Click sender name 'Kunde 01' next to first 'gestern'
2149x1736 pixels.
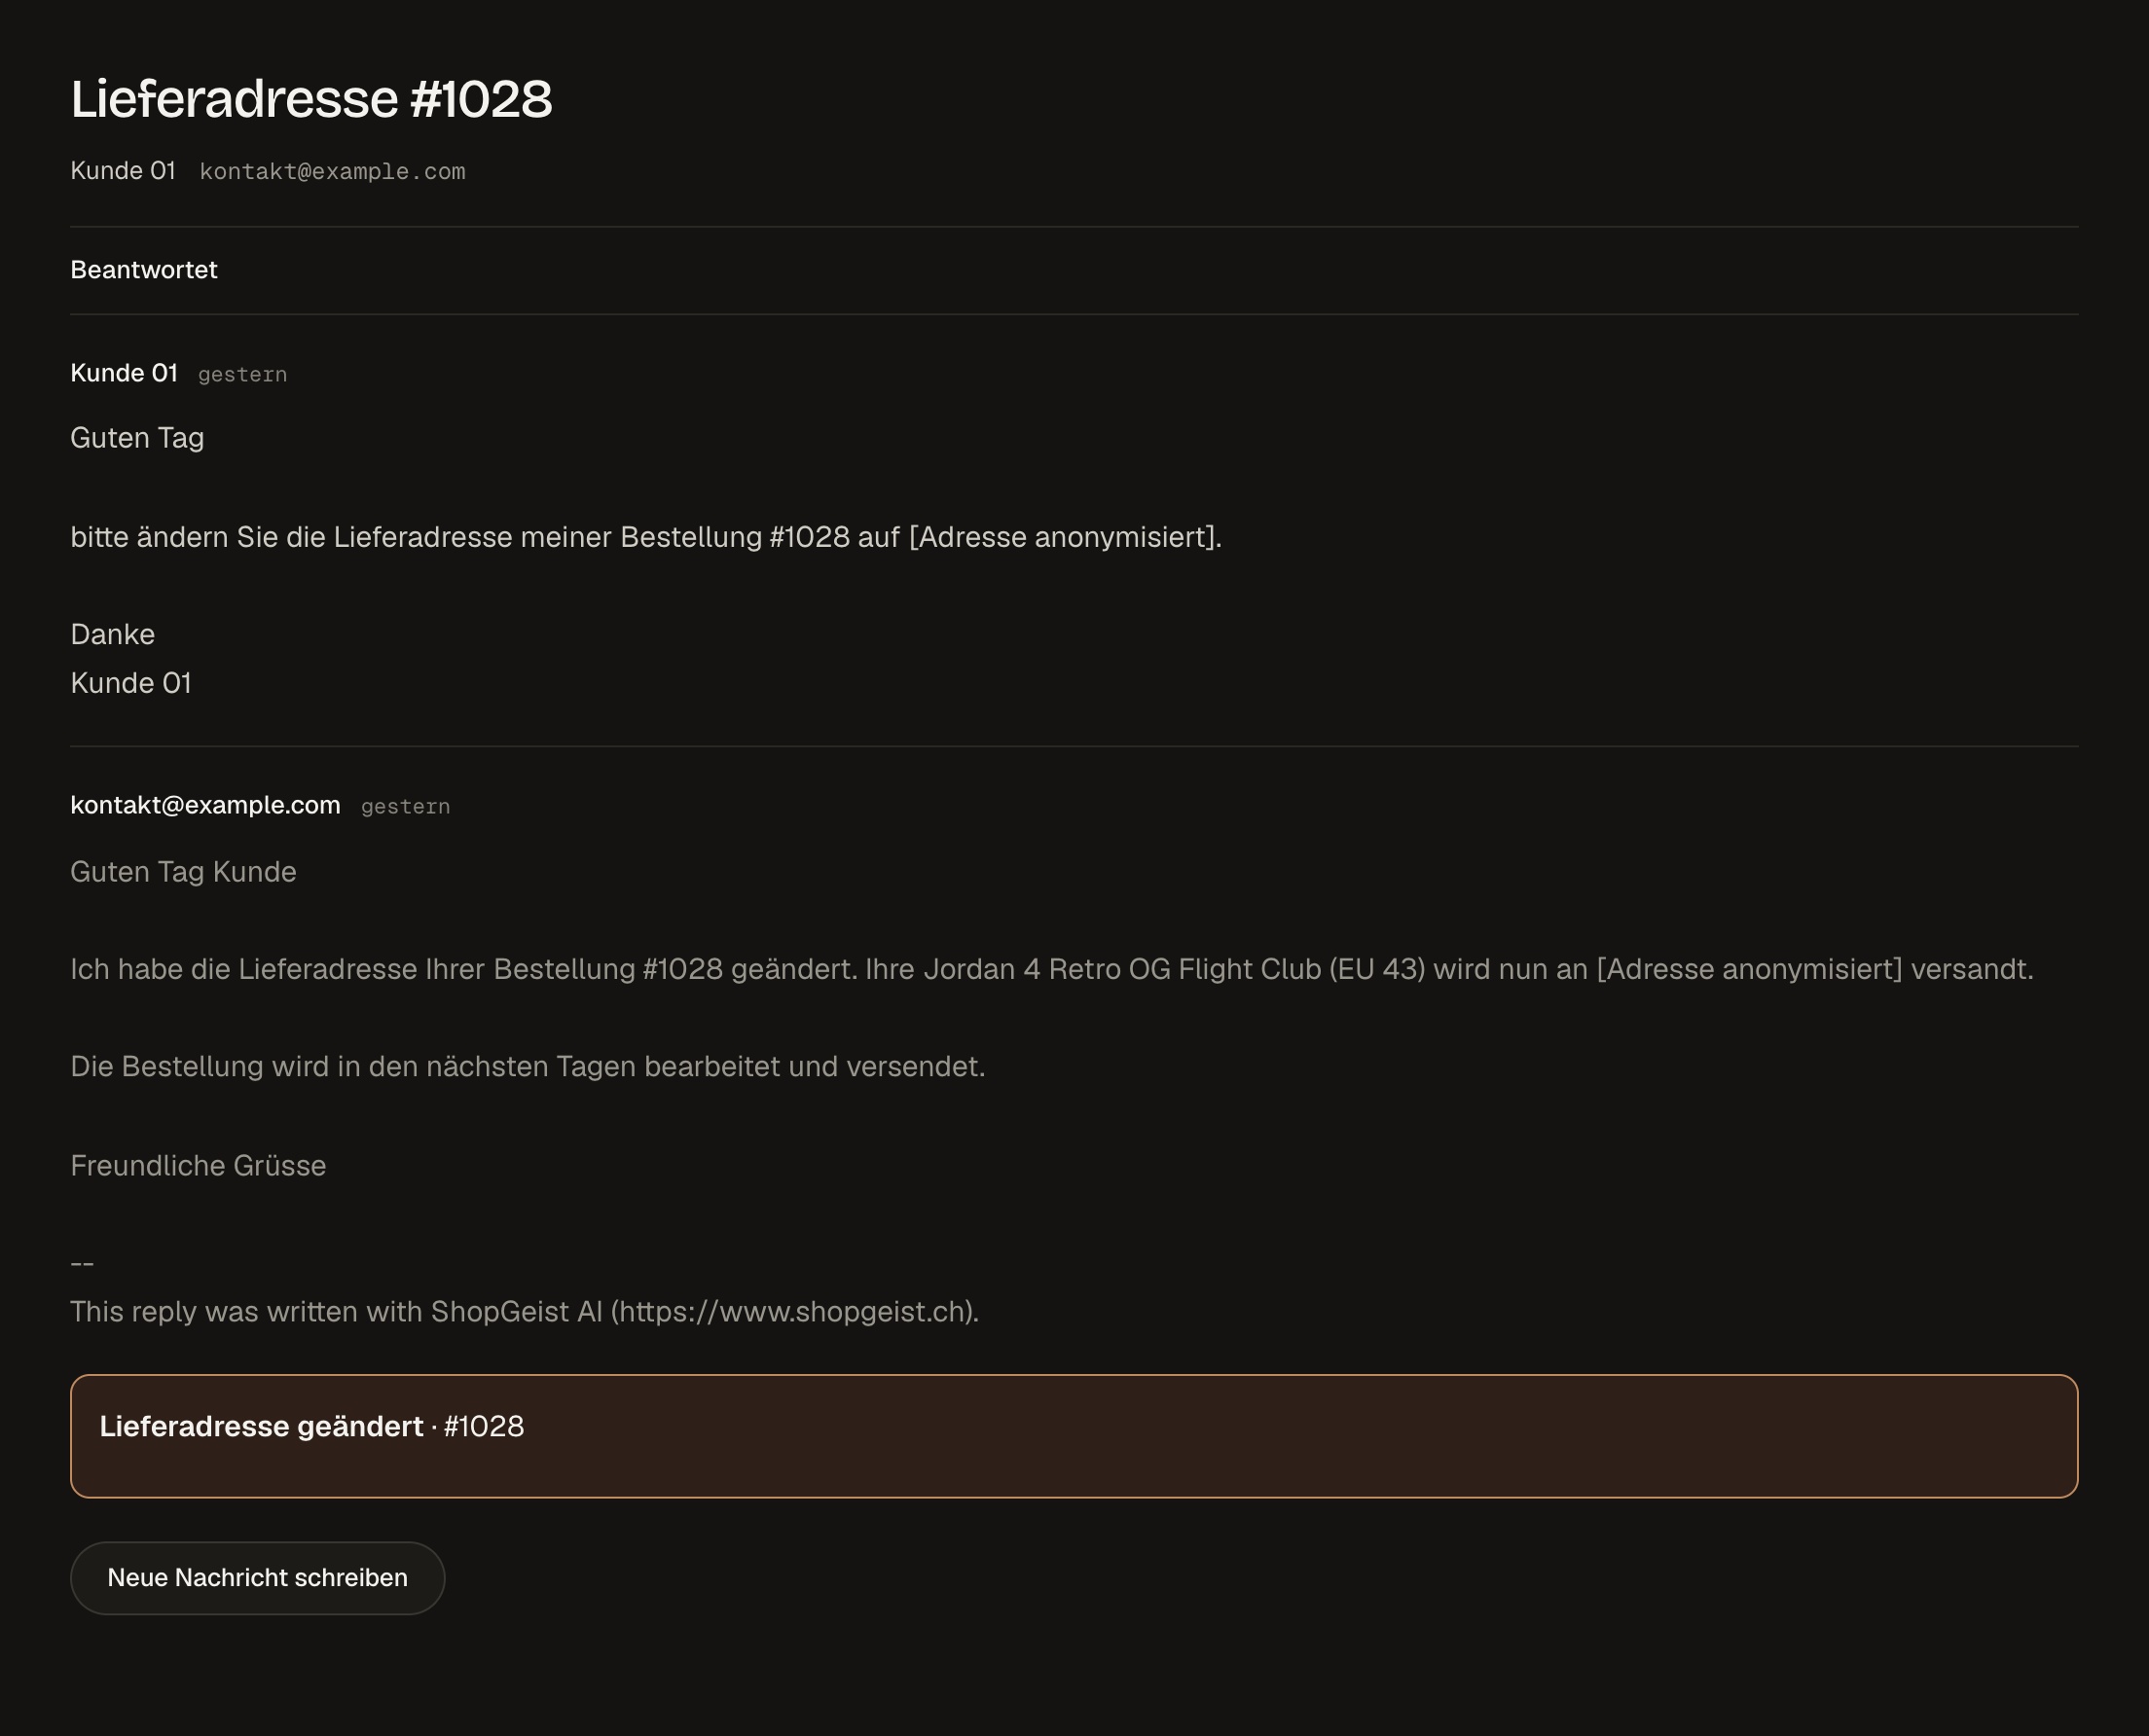click(124, 373)
